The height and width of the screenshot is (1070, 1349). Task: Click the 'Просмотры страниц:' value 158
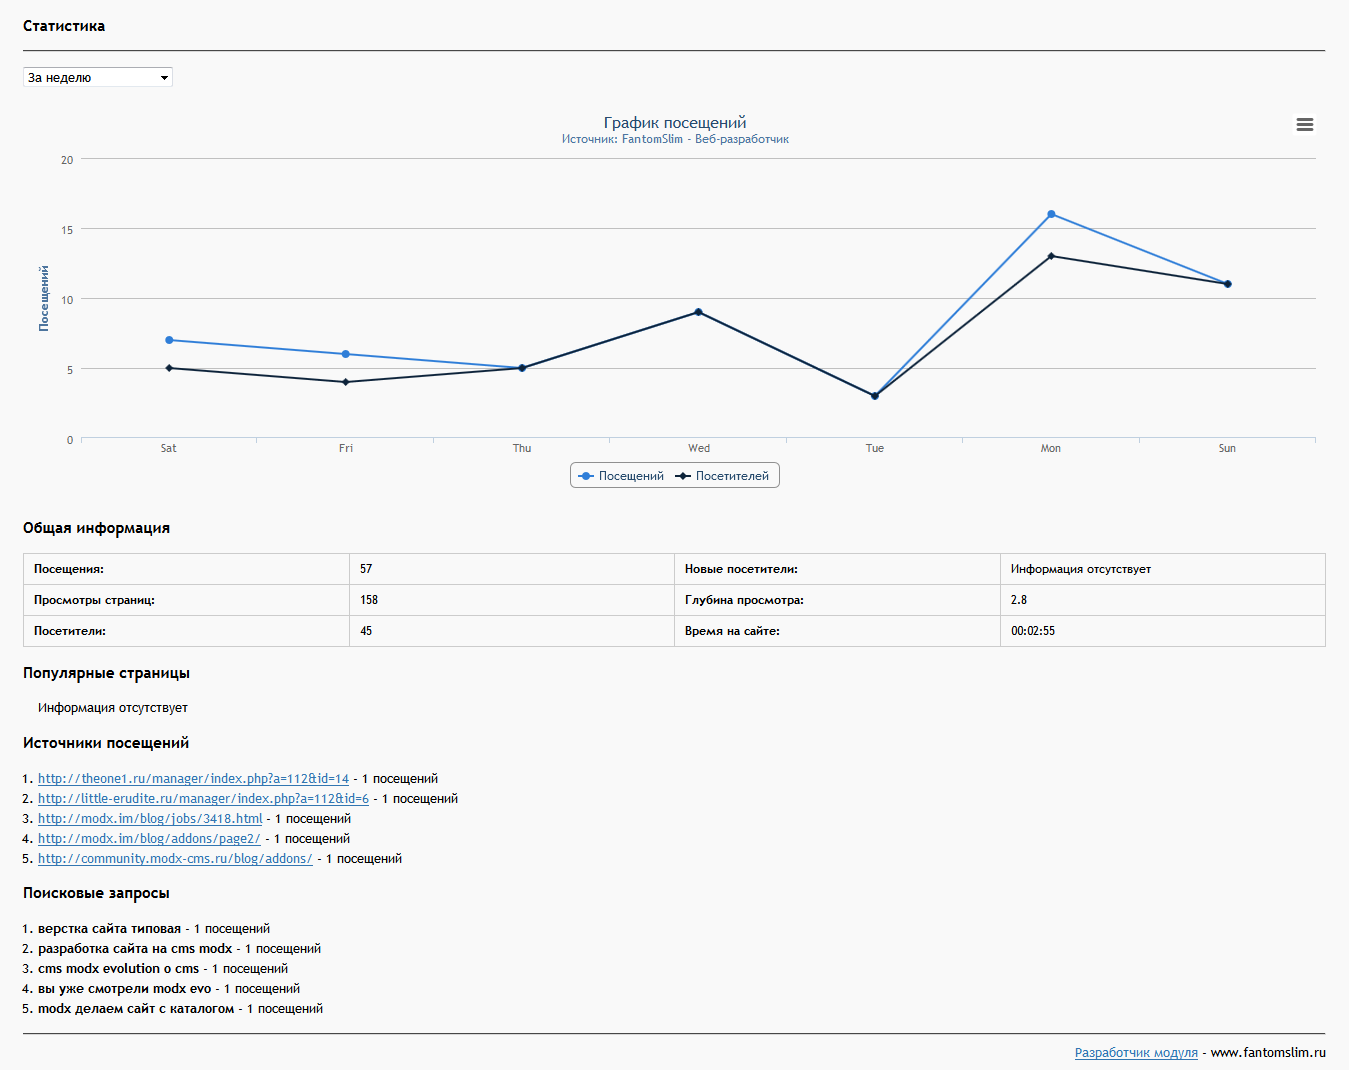click(369, 600)
